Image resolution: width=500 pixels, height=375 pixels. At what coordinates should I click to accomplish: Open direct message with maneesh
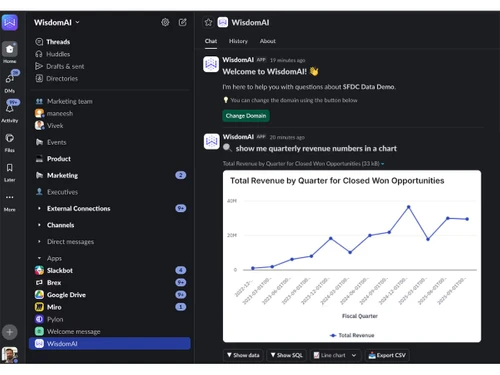coord(110,114)
